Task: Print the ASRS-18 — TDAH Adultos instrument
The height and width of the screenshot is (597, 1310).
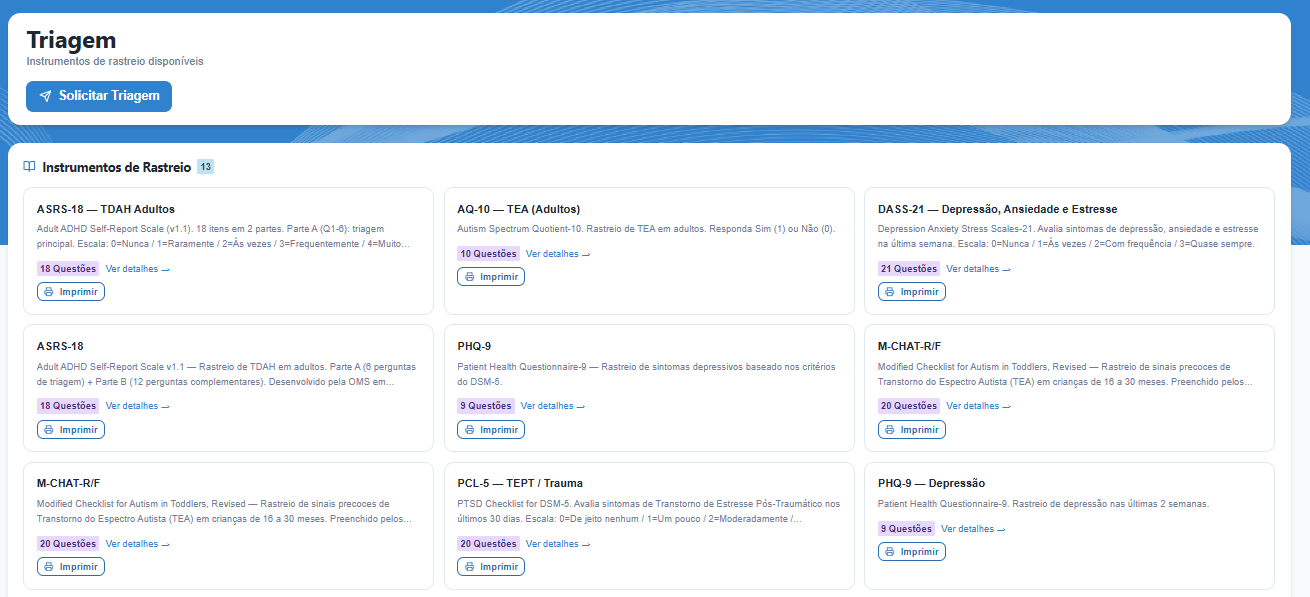Action: pyautogui.click(x=71, y=292)
